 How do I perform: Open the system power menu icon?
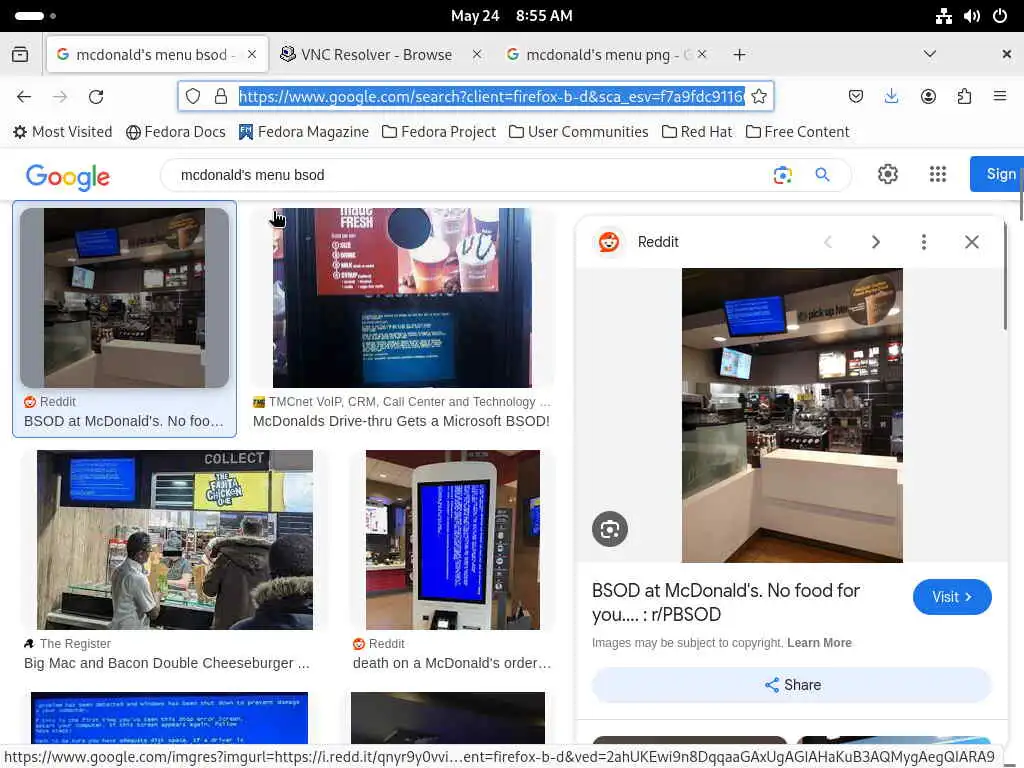[x=1000, y=16]
